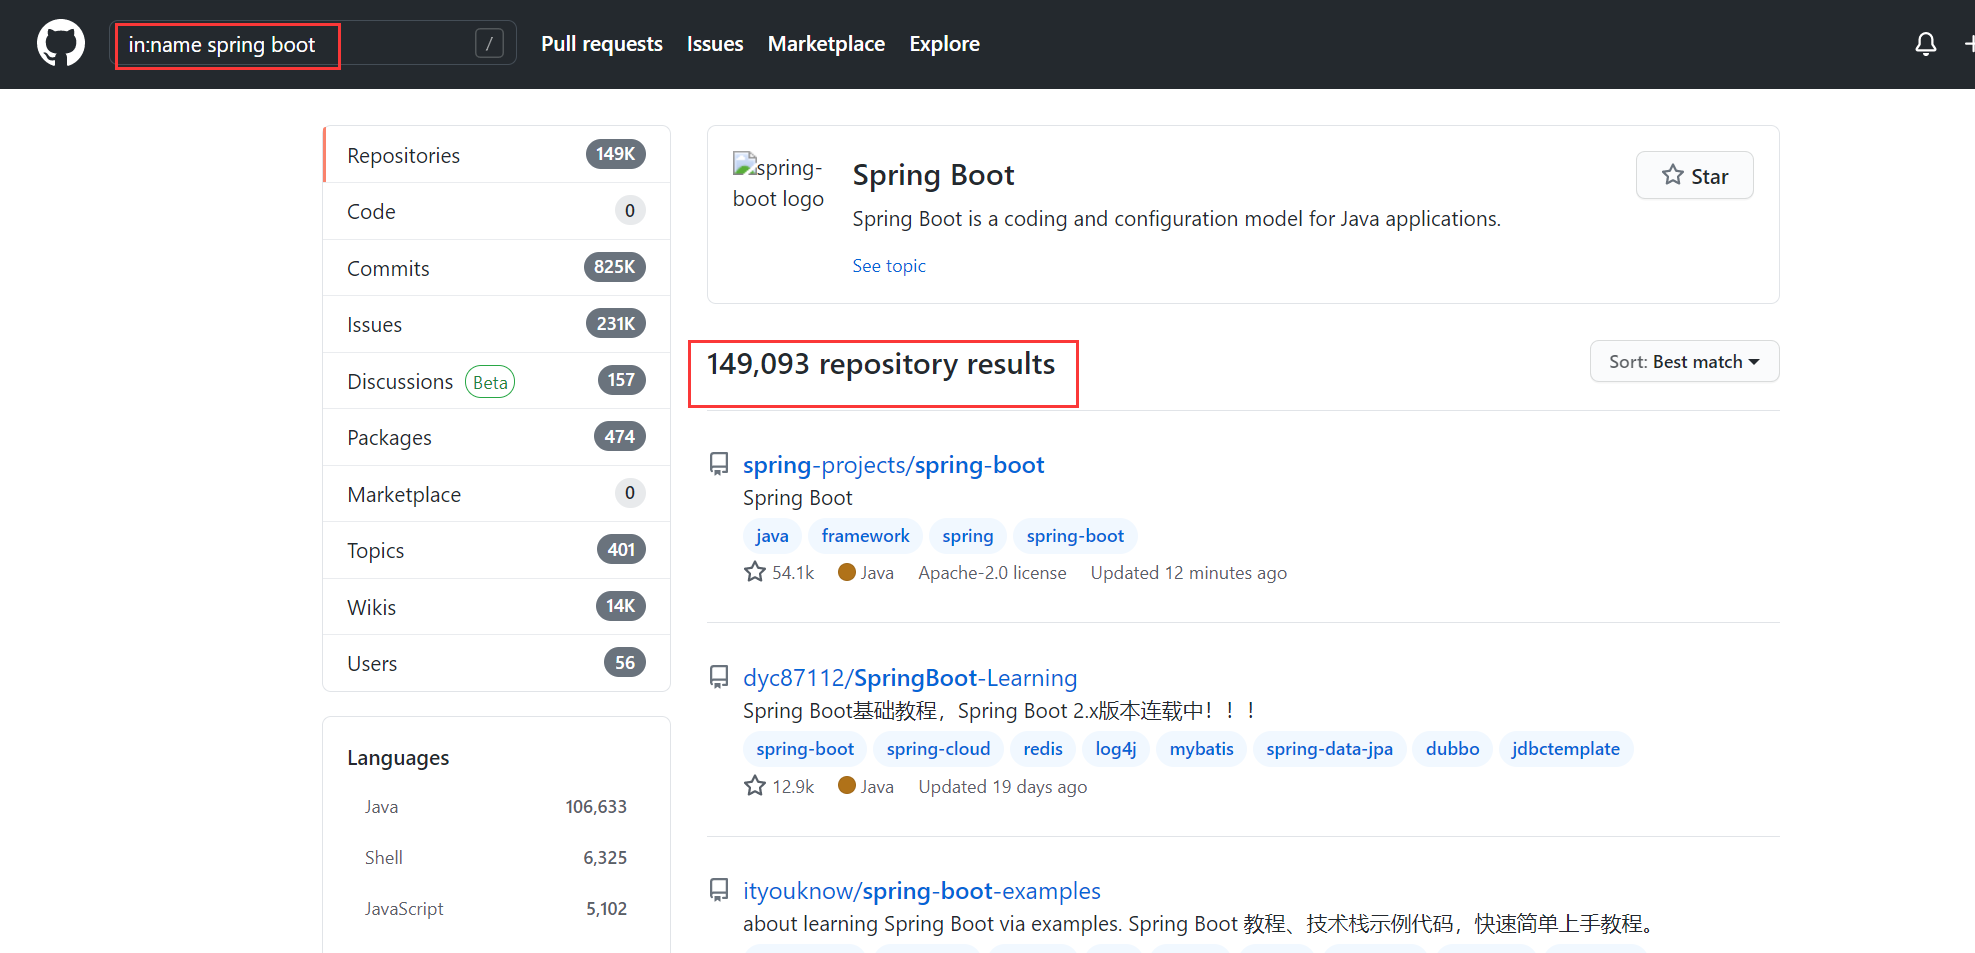Image resolution: width=1975 pixels, height=953 pixels.
Task: Open ityouknow/spring-boot-examples repository
Action: pyautogui.click(x=921, y=891)
